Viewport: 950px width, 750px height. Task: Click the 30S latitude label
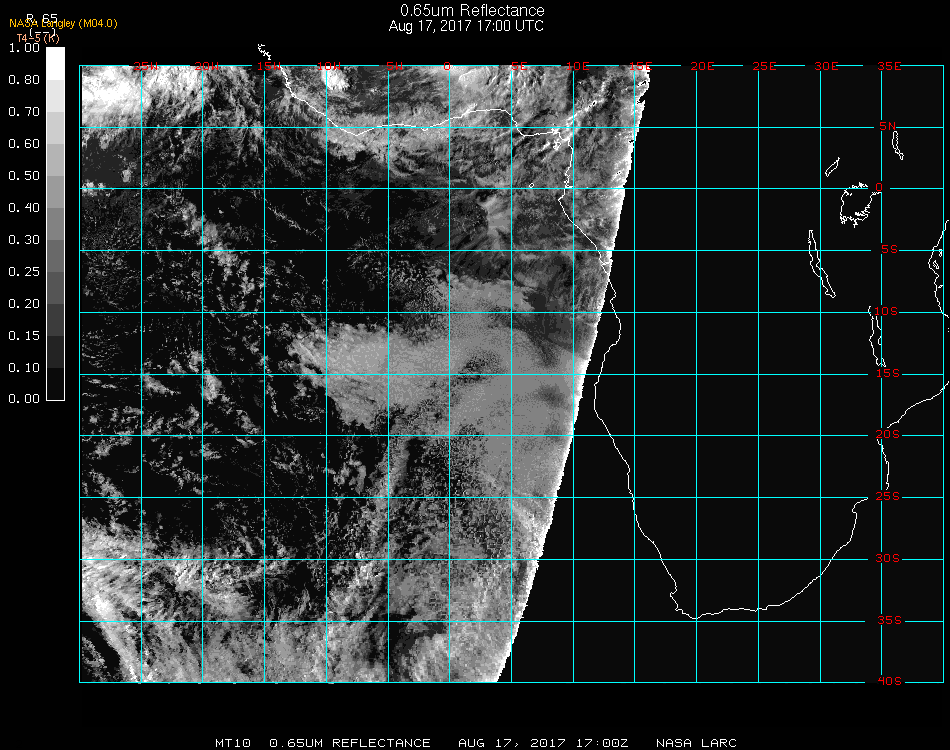(888, 559)
